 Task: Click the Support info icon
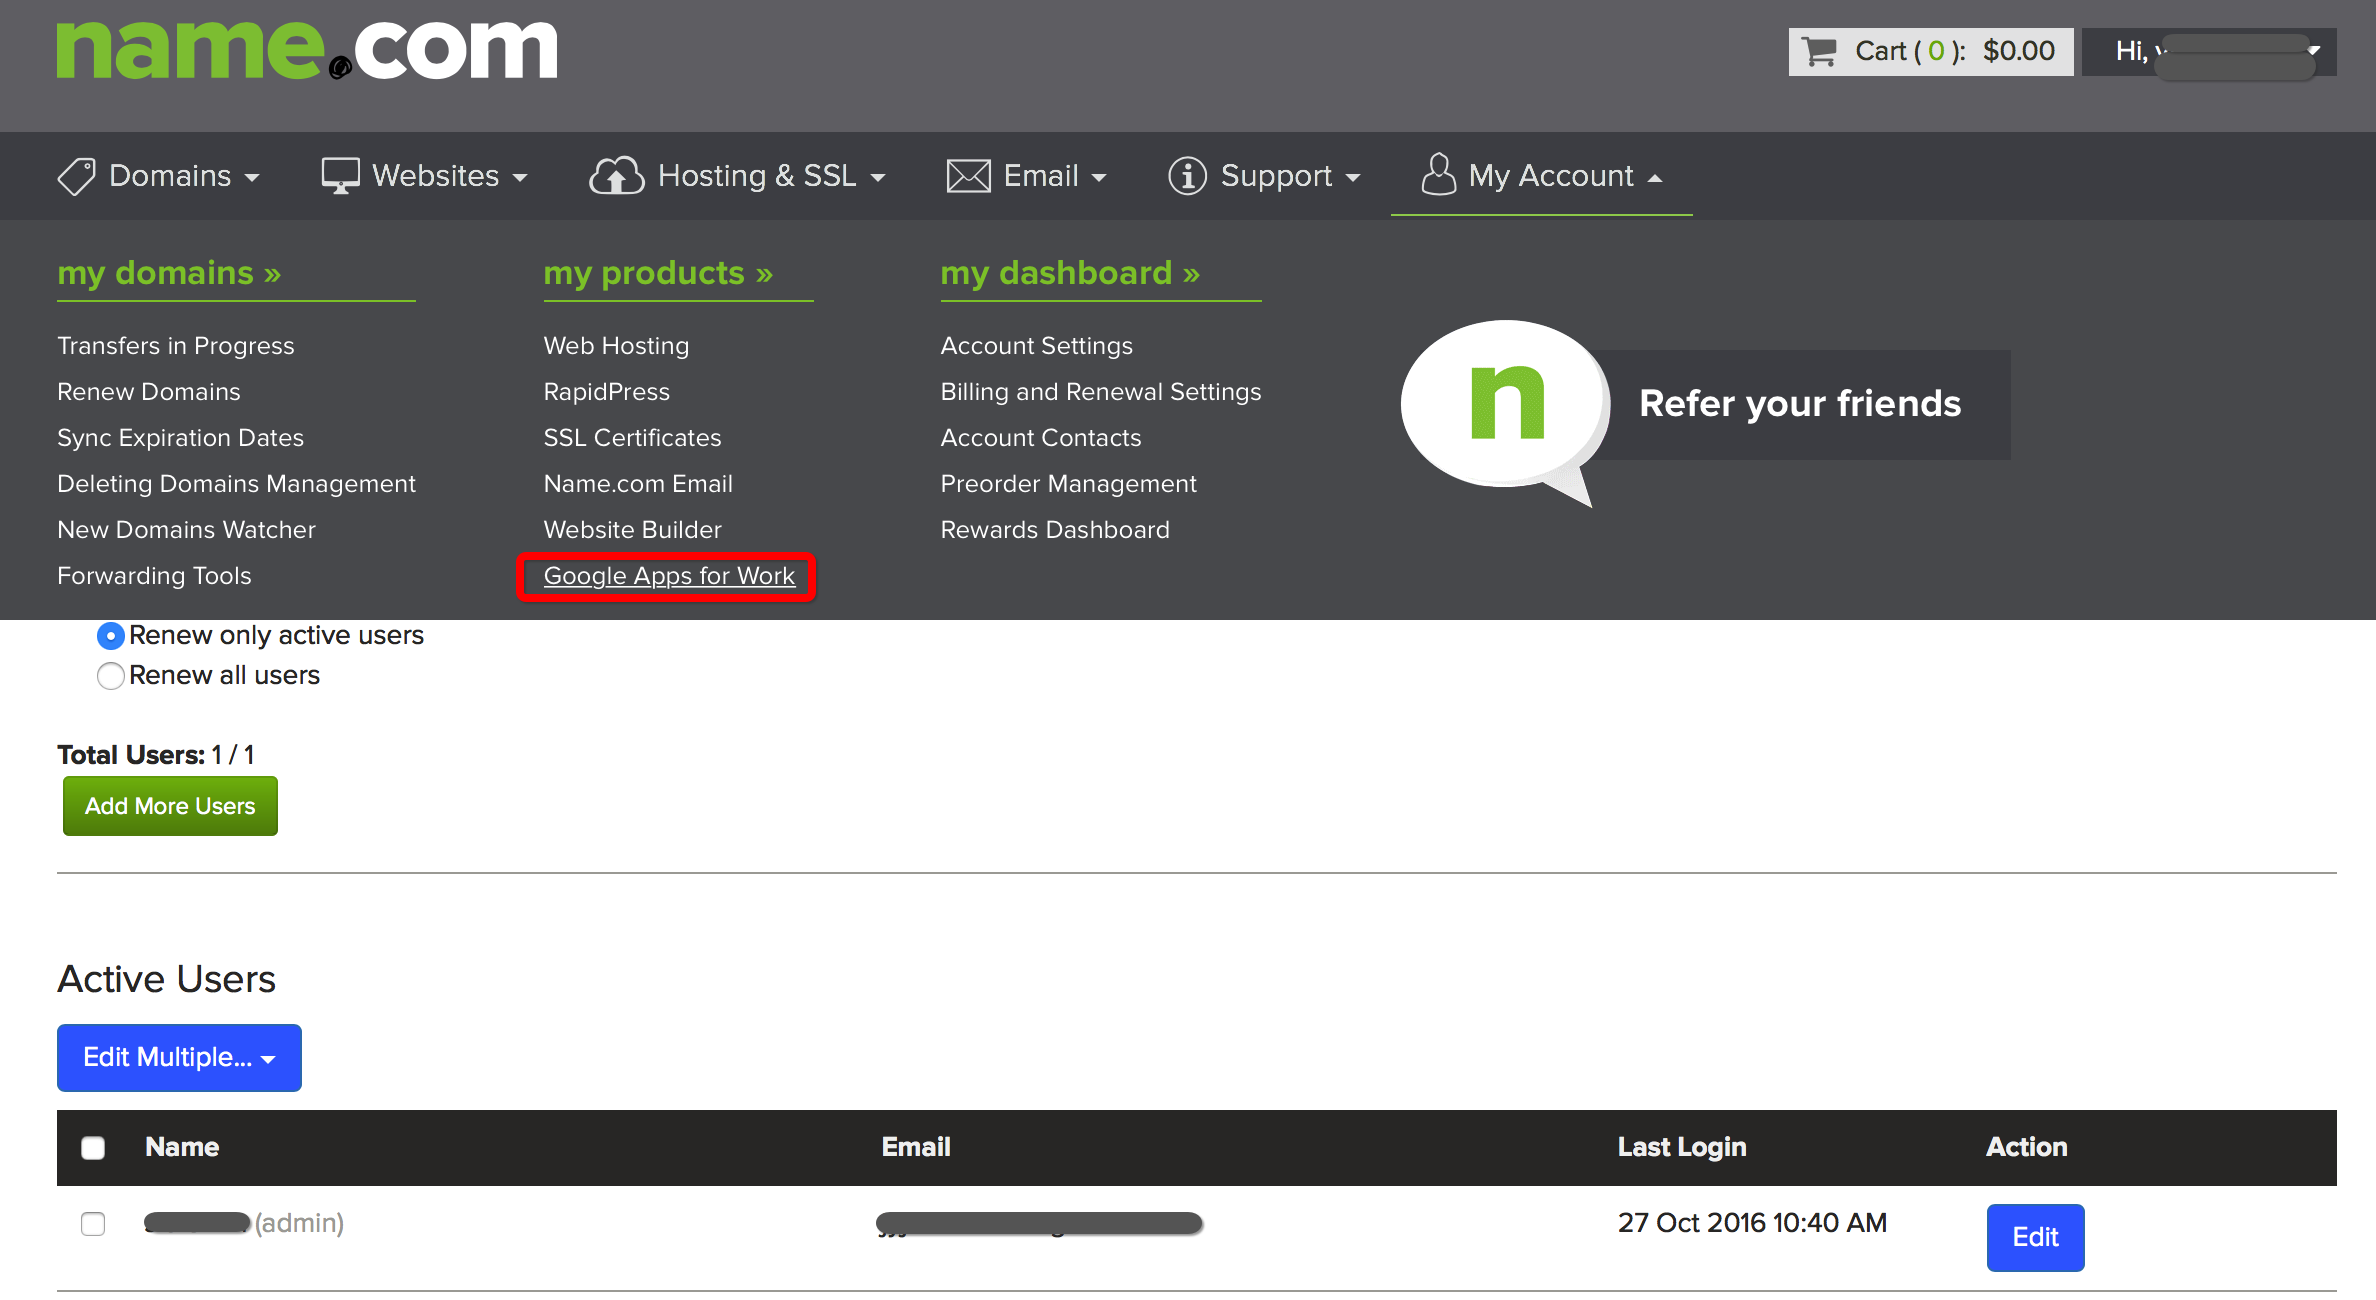[x=1187, y=176]
